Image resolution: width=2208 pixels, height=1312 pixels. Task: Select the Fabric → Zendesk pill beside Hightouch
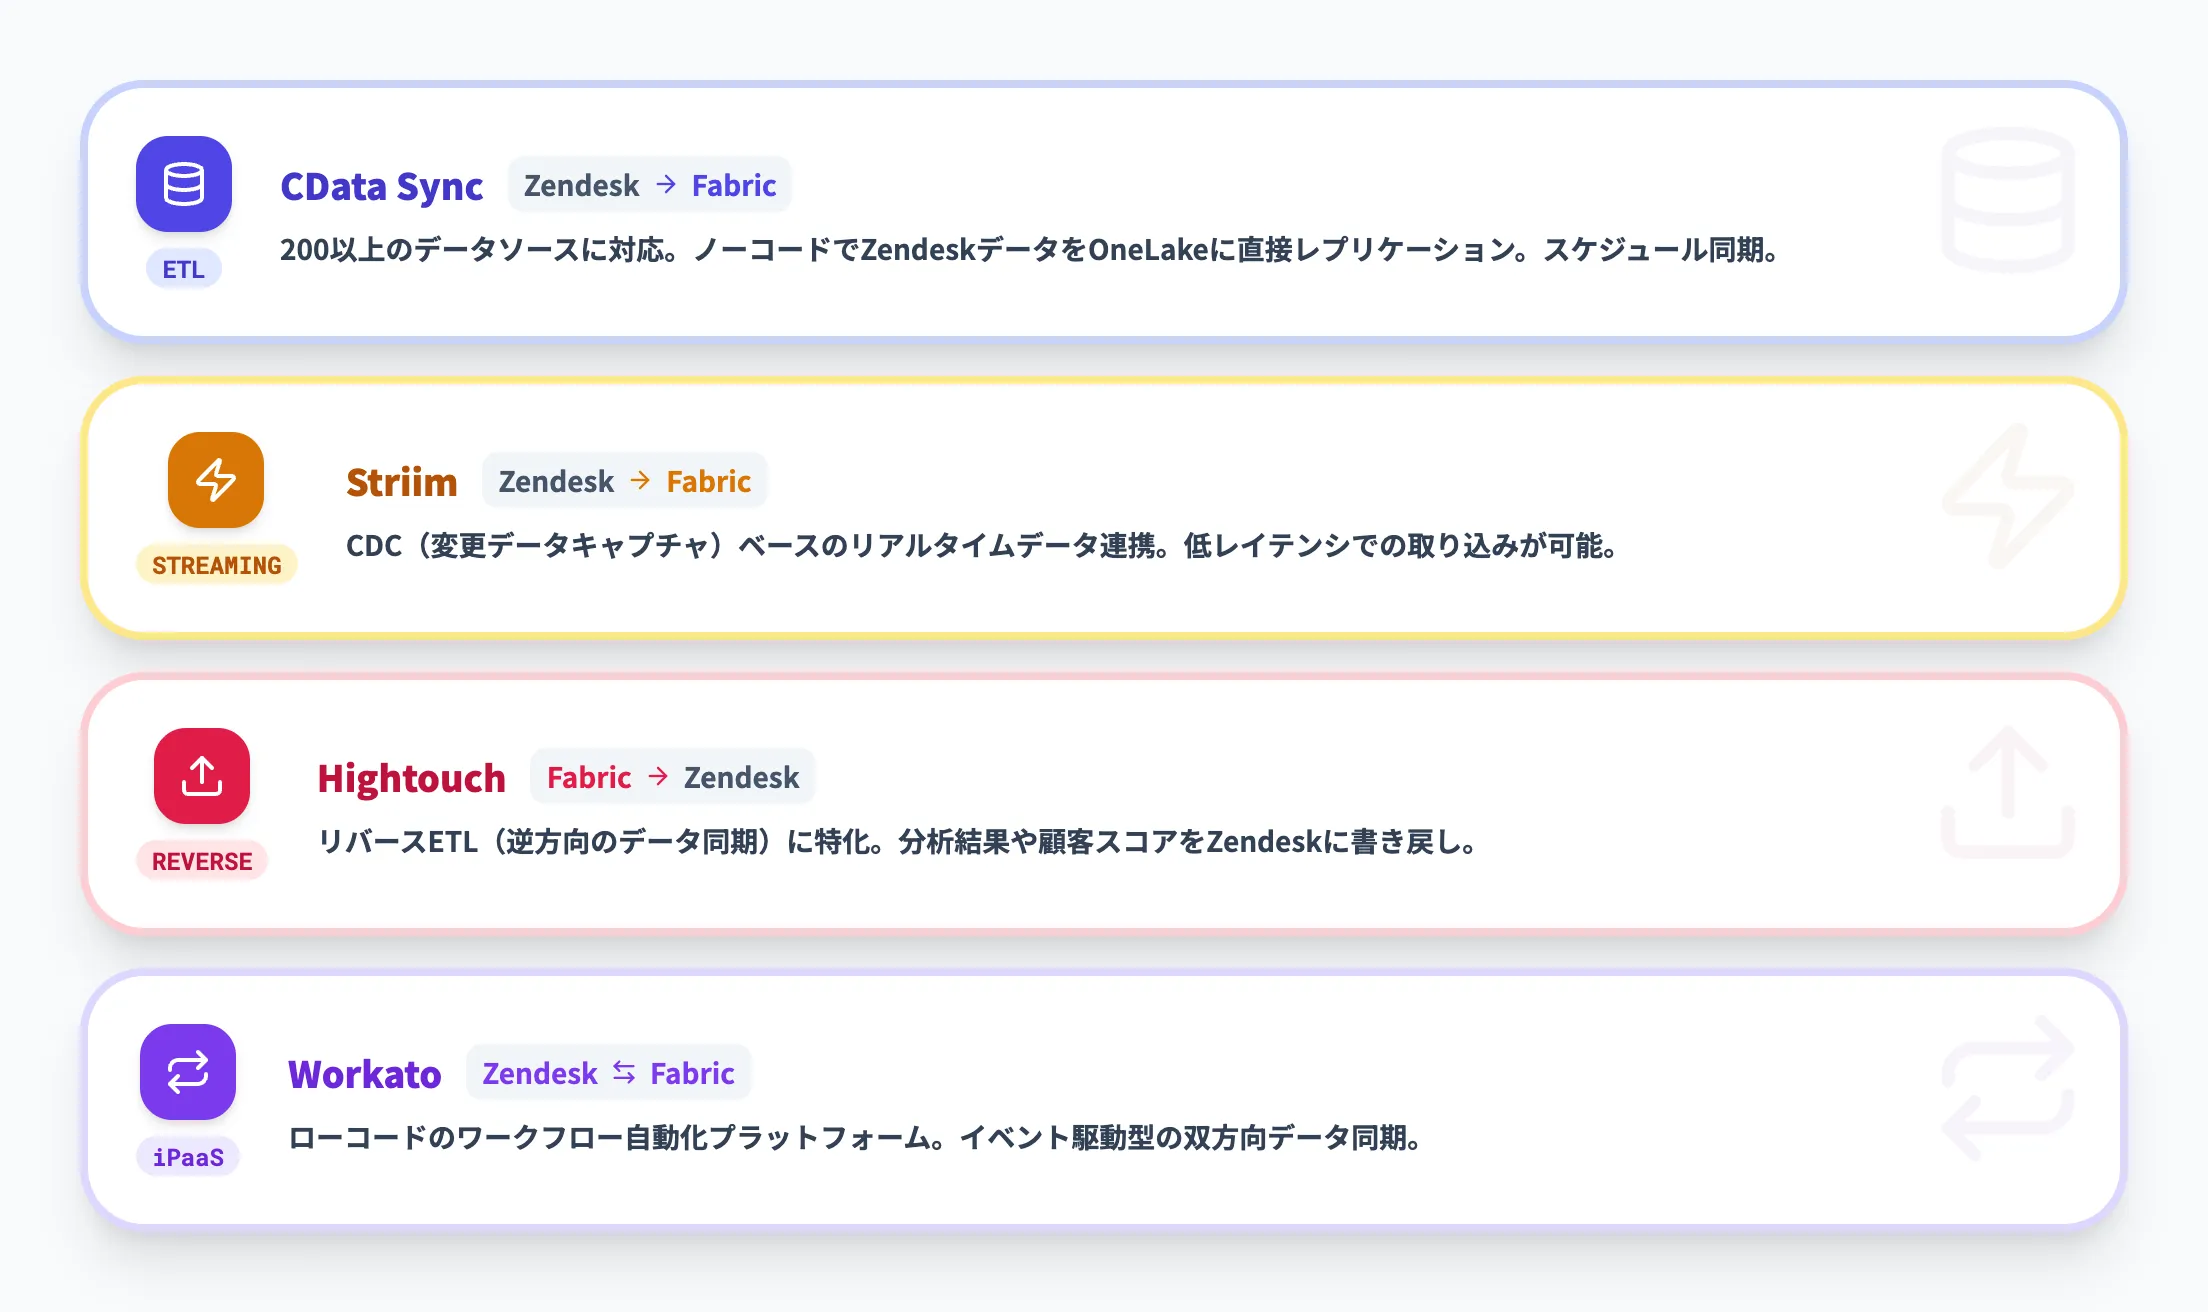tap(672, 776)
